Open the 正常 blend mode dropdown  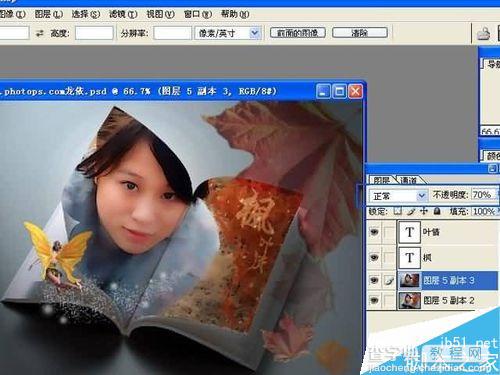[x=422, y=195]
